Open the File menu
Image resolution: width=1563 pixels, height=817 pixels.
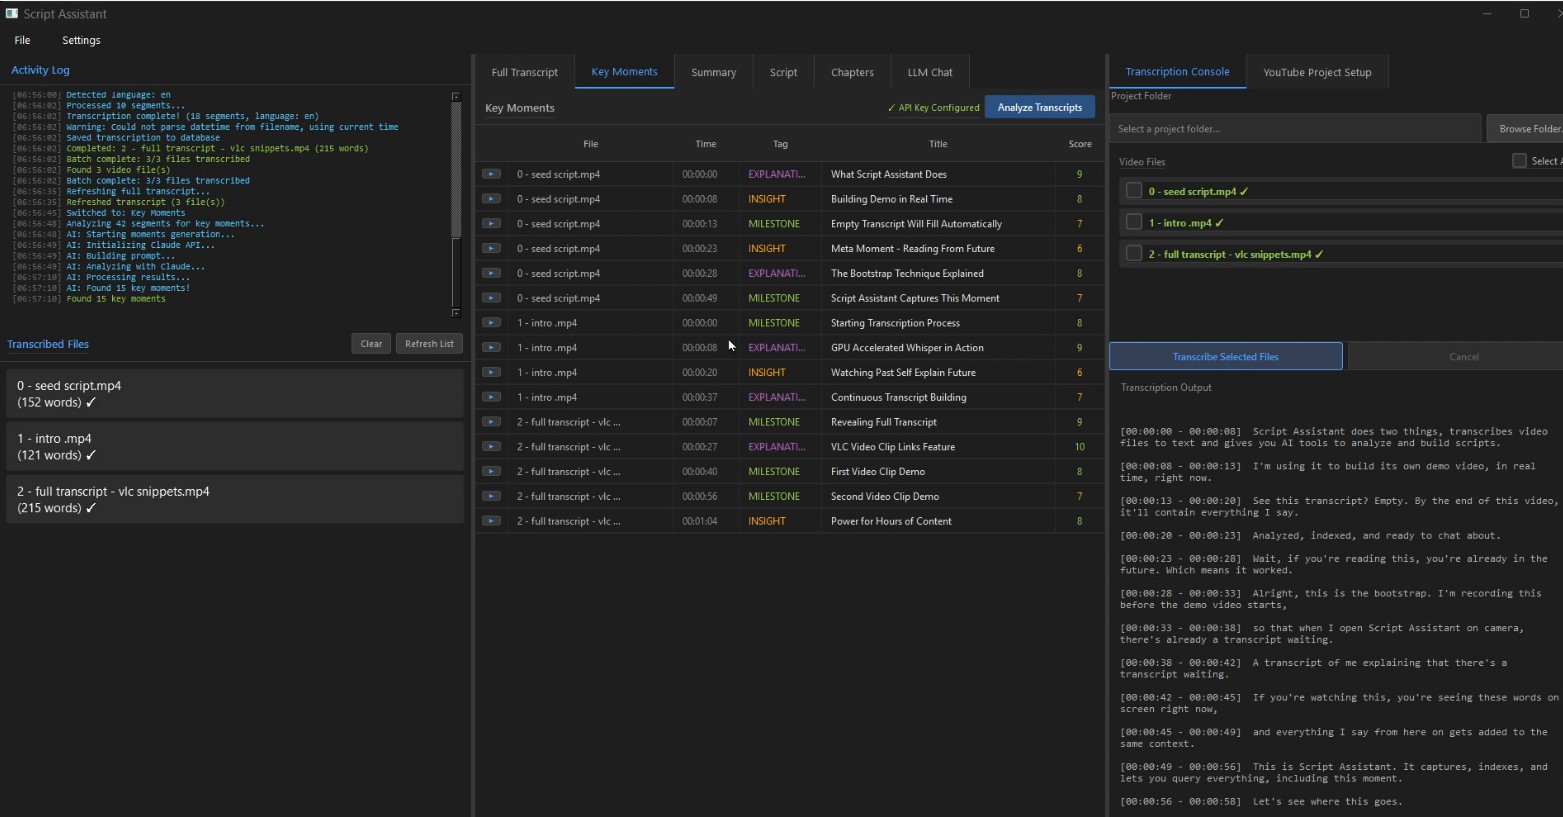[22, 40]
